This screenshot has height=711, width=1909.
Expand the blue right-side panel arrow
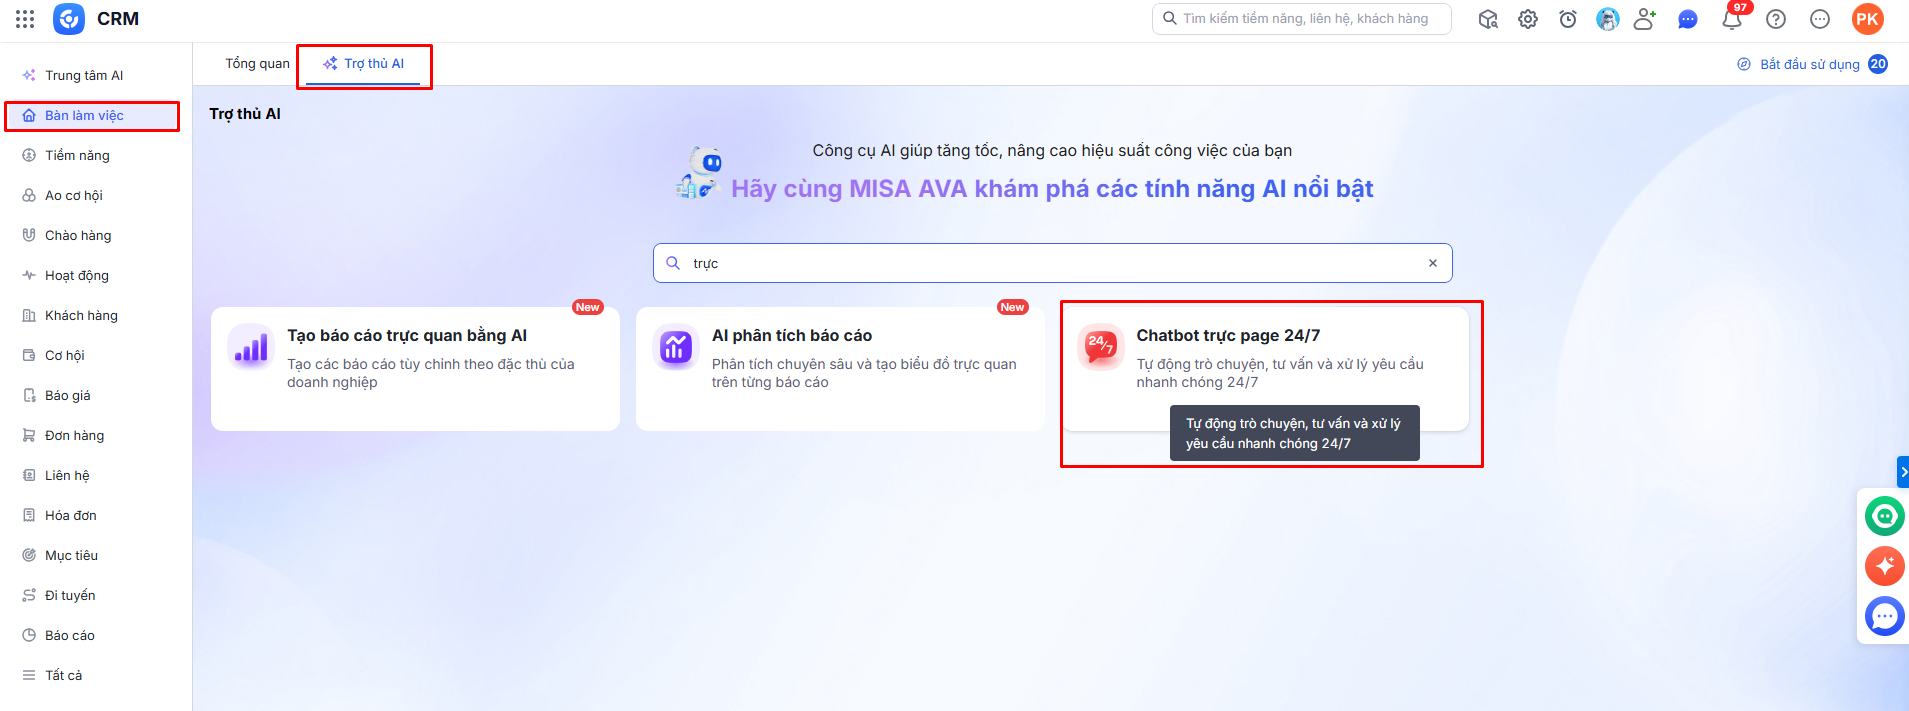pos(1903,471)
